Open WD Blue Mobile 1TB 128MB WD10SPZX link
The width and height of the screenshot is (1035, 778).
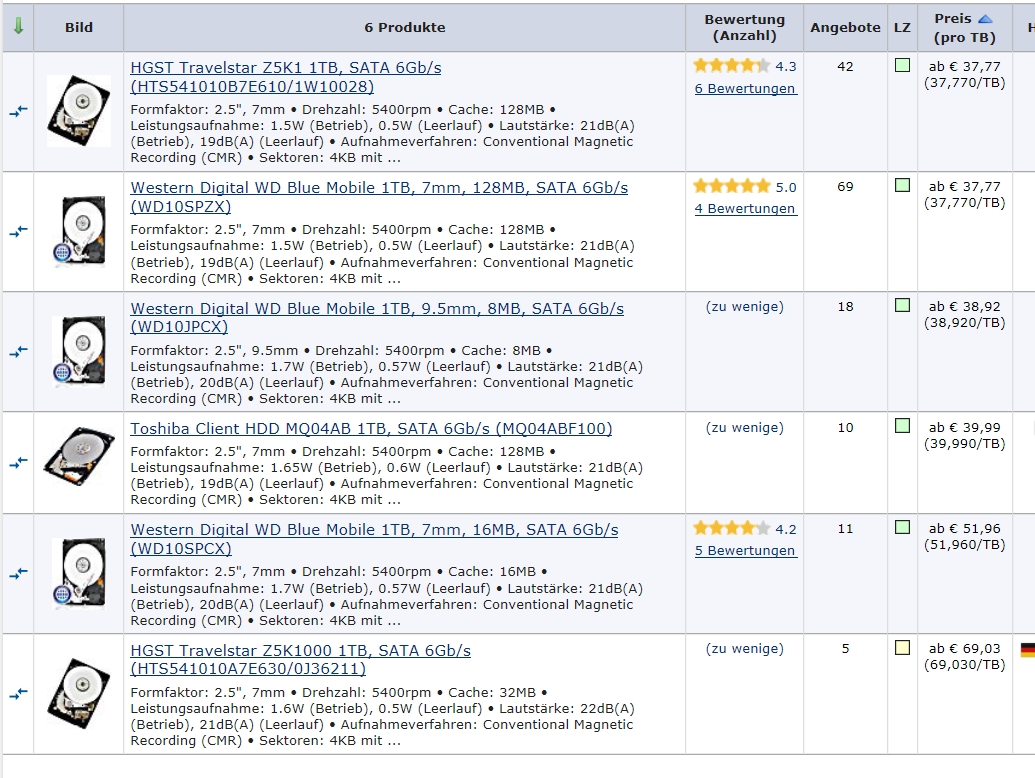(379, 197)
